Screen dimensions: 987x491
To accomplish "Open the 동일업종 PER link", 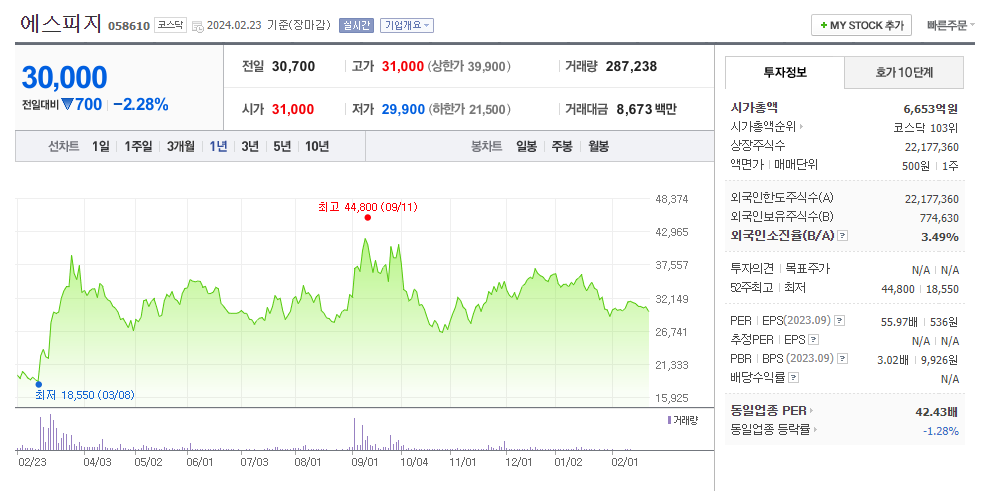I will 769,411.
